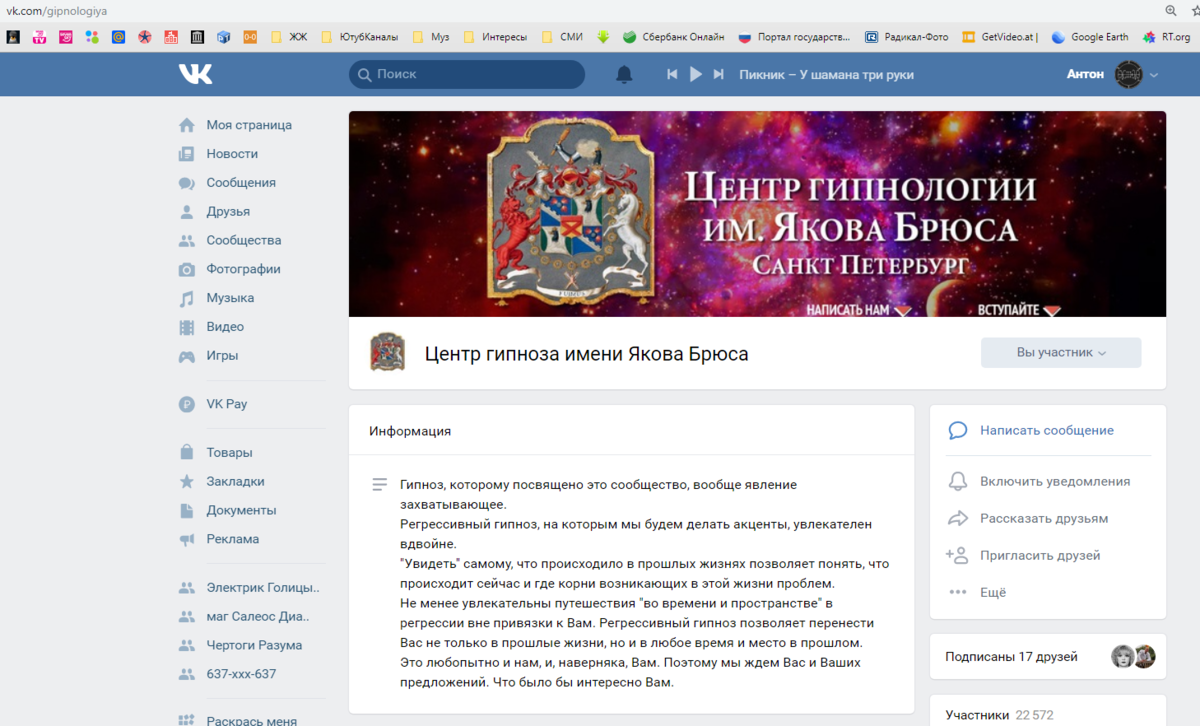The height and width of the screenshot is (726, 1200).
Task: Open the Сбербанк Онлайн bookmark
Action: click(674, 37)
